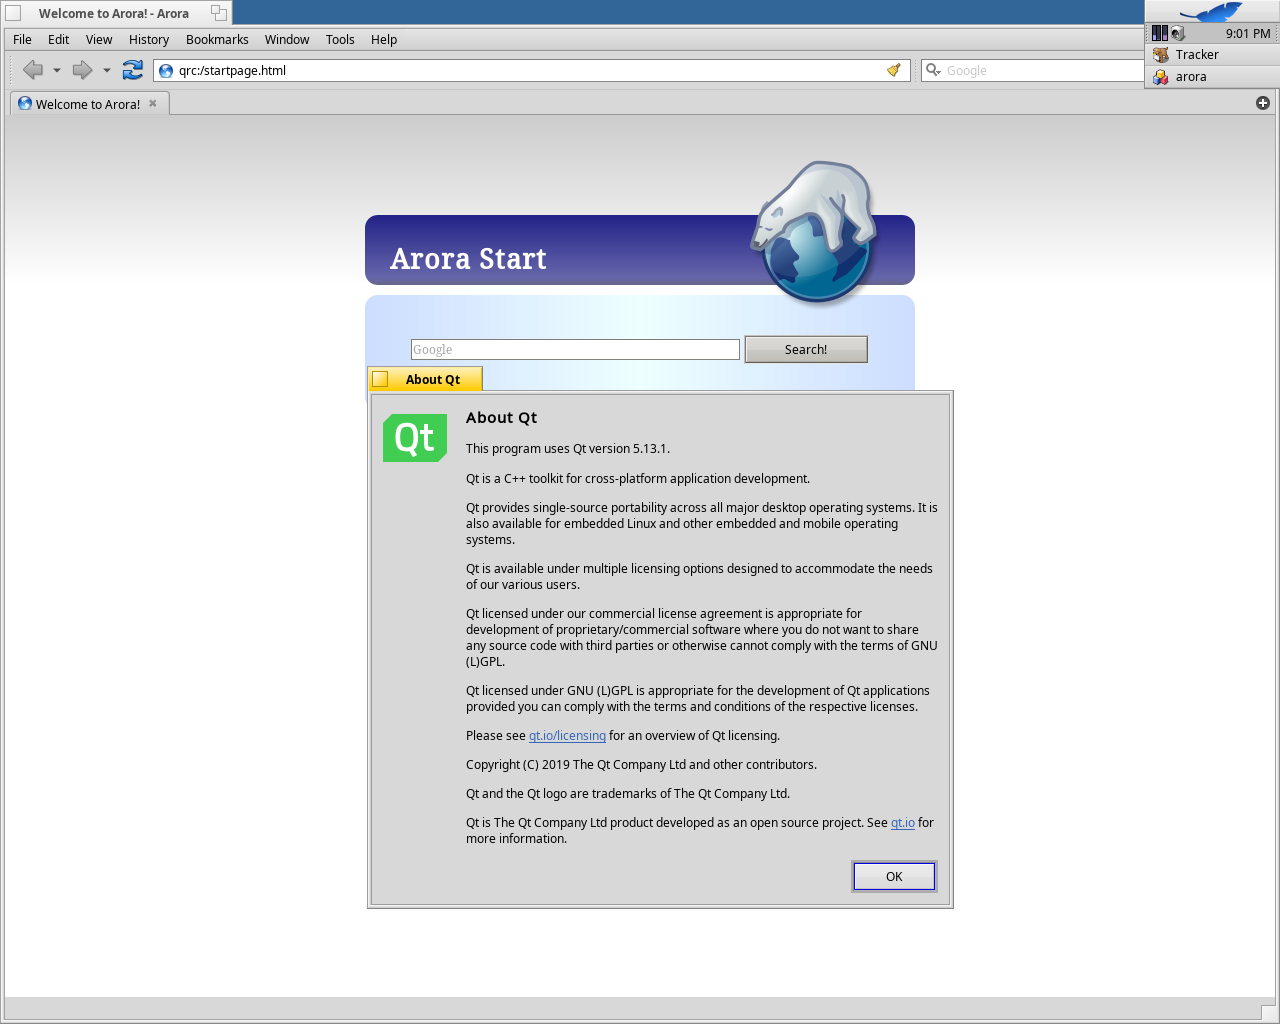Screen dimensions: 1280x1024
Task: Click the globe site icon in address bar
Action: (166, 71)
